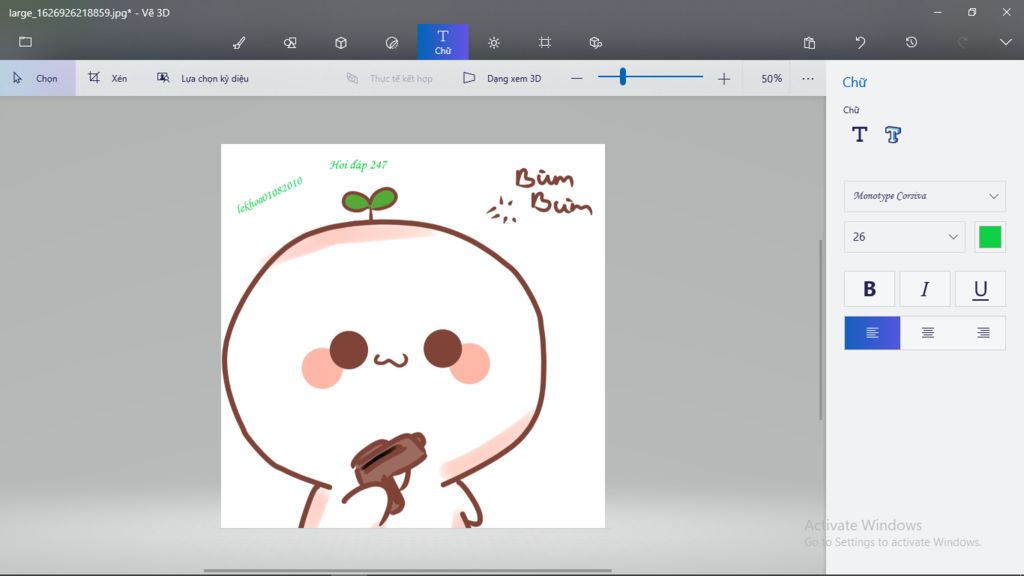Open the green text color swatch

(990, 237)
